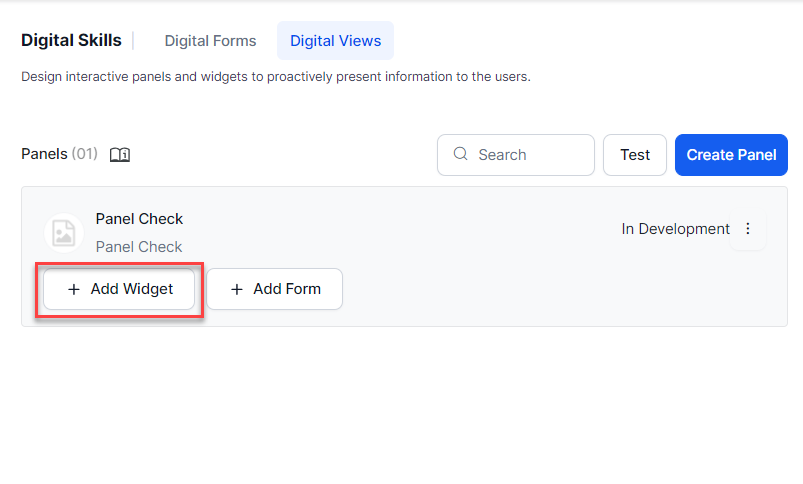Click the plus icon on Add Widget
This screenshot has height=484, width=803.
(73, 289)
